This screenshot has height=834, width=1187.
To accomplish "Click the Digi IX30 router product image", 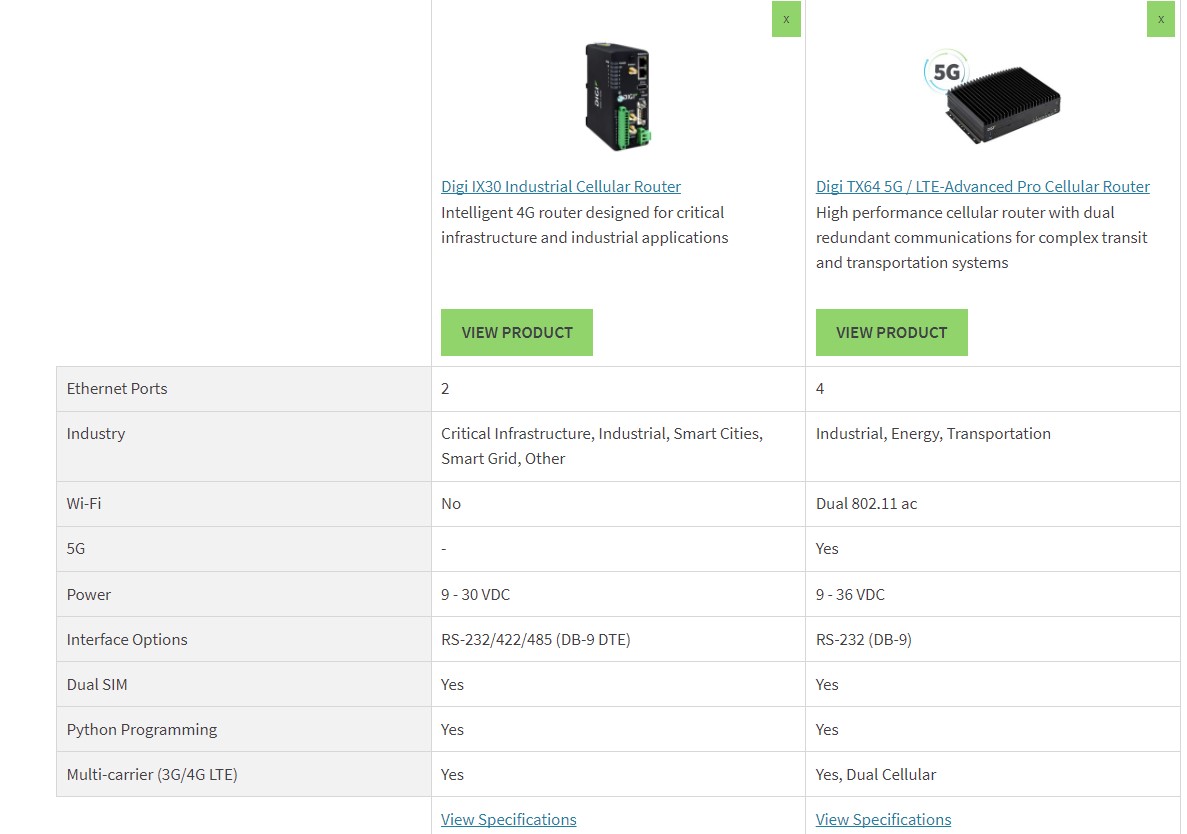I will (x=618, y=97).
